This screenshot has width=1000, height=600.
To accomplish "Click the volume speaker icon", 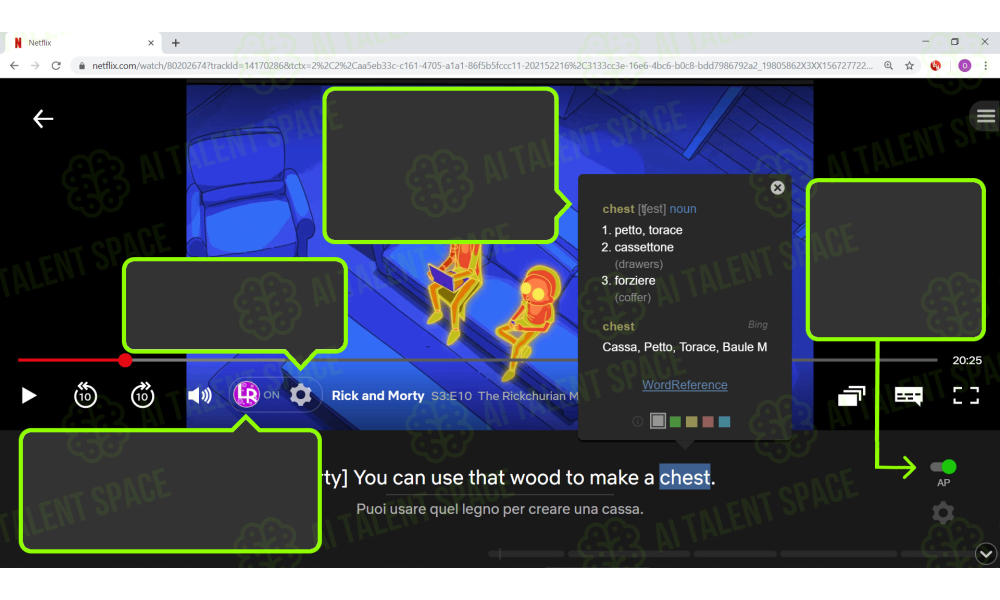I will [x=200, y=395].
